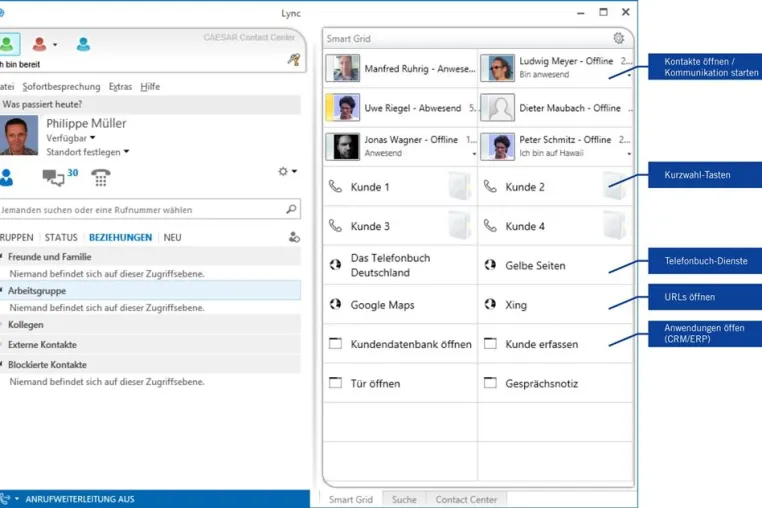Click the magnifier search icon

point(291,209)
